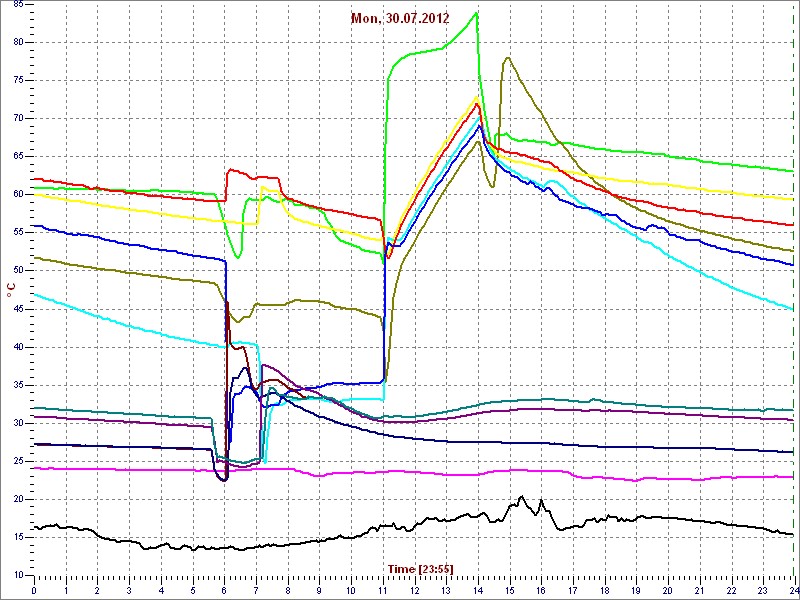This screenshot has width=800, height=600.
Task: Click the 35 tick on the temperature axis
Action: tap(19, 385)
